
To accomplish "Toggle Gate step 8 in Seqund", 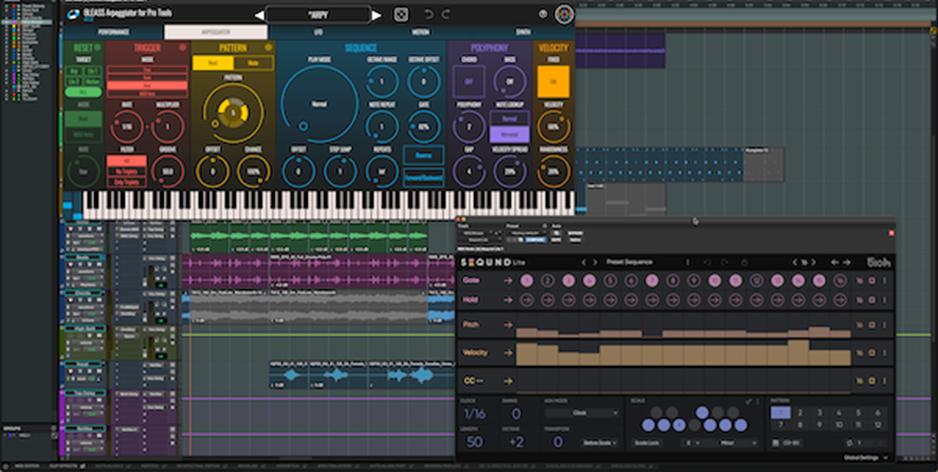I will (673, 281).
